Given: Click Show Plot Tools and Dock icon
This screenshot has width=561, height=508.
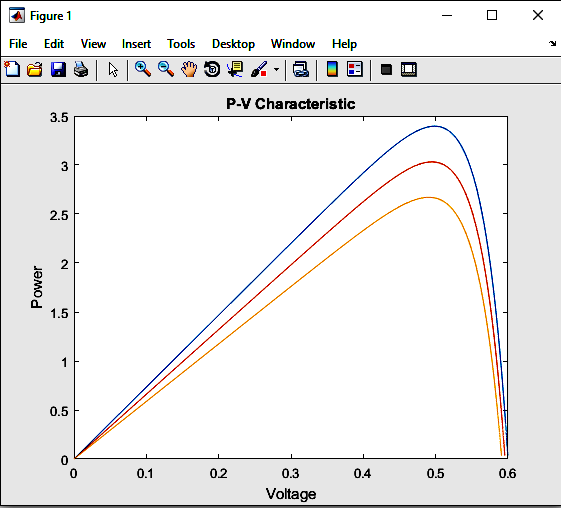Looking at the screenshot, I should pos(409,69).
